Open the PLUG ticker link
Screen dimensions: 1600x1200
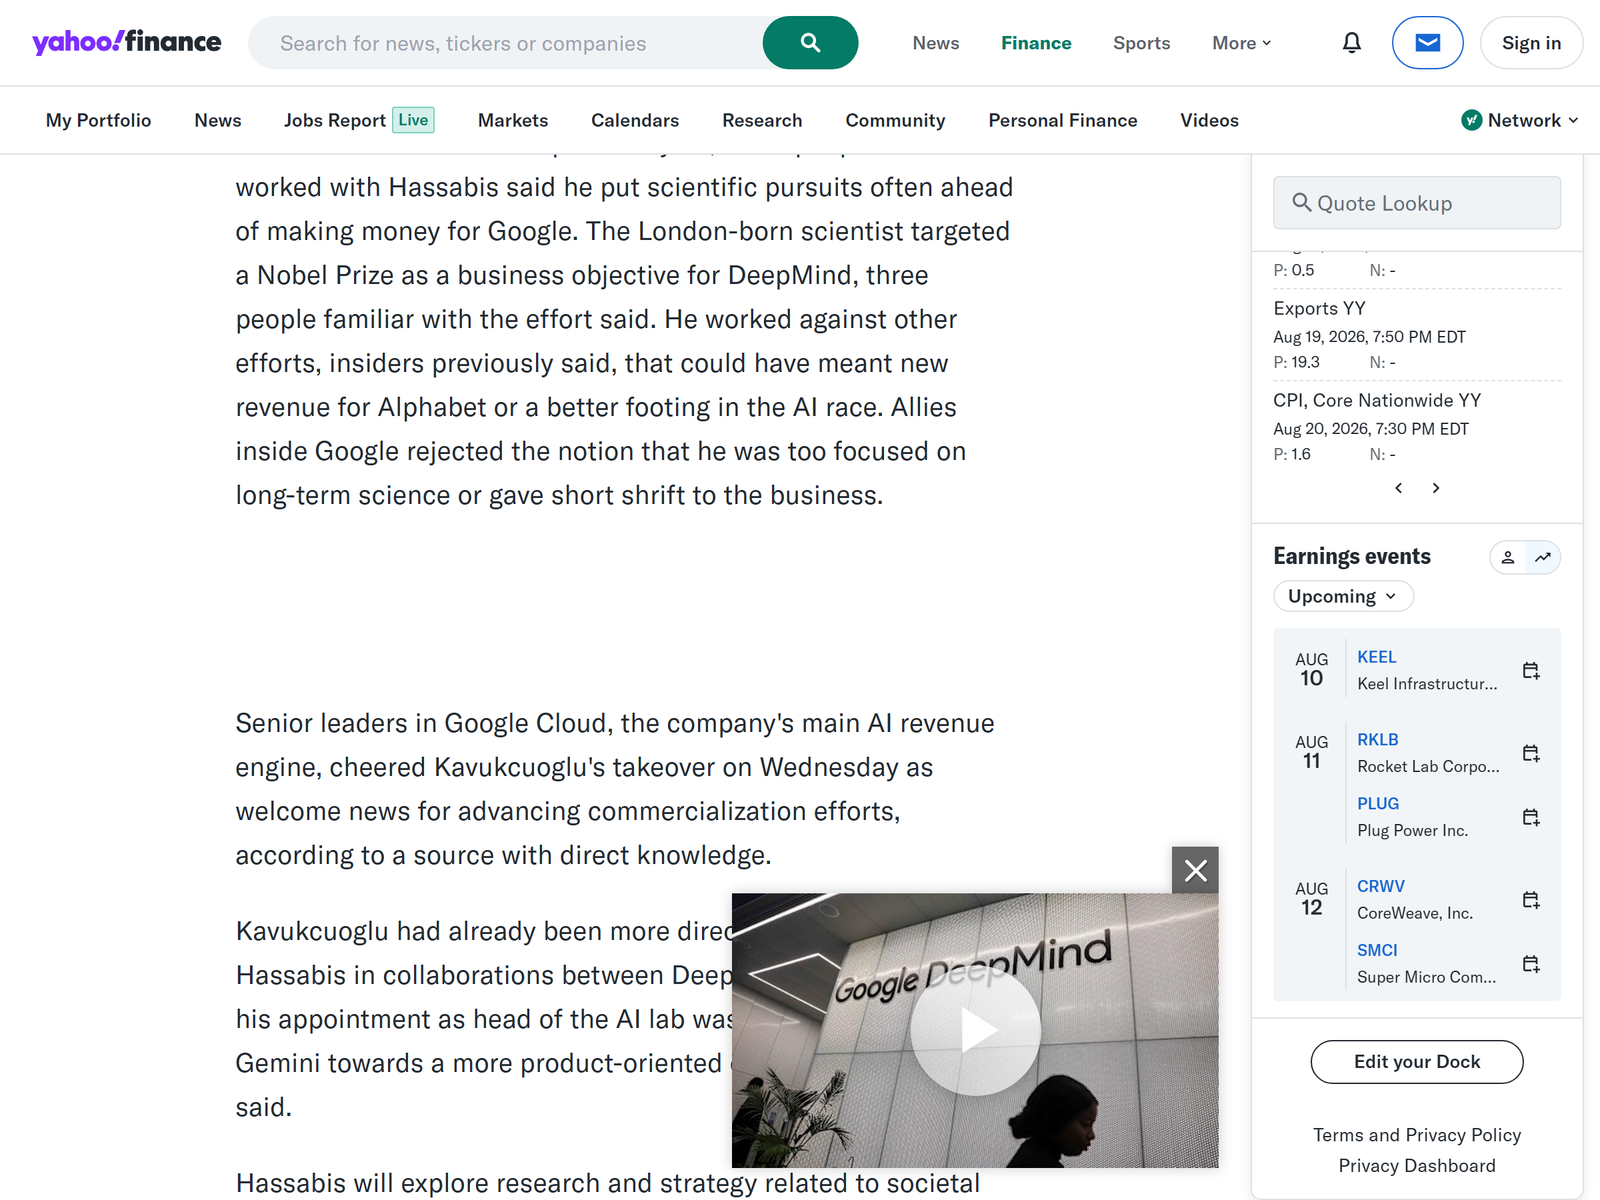1378,804
